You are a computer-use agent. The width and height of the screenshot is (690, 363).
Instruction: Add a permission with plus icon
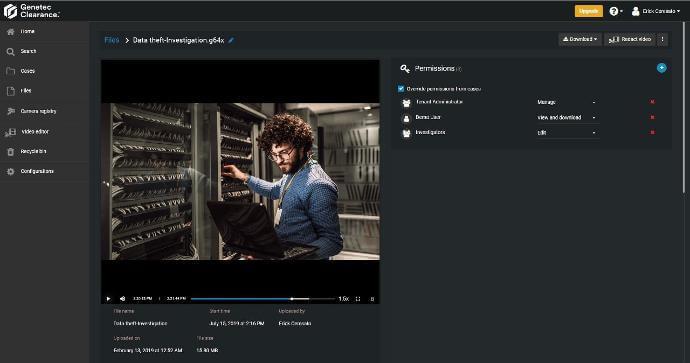[661, 68]
